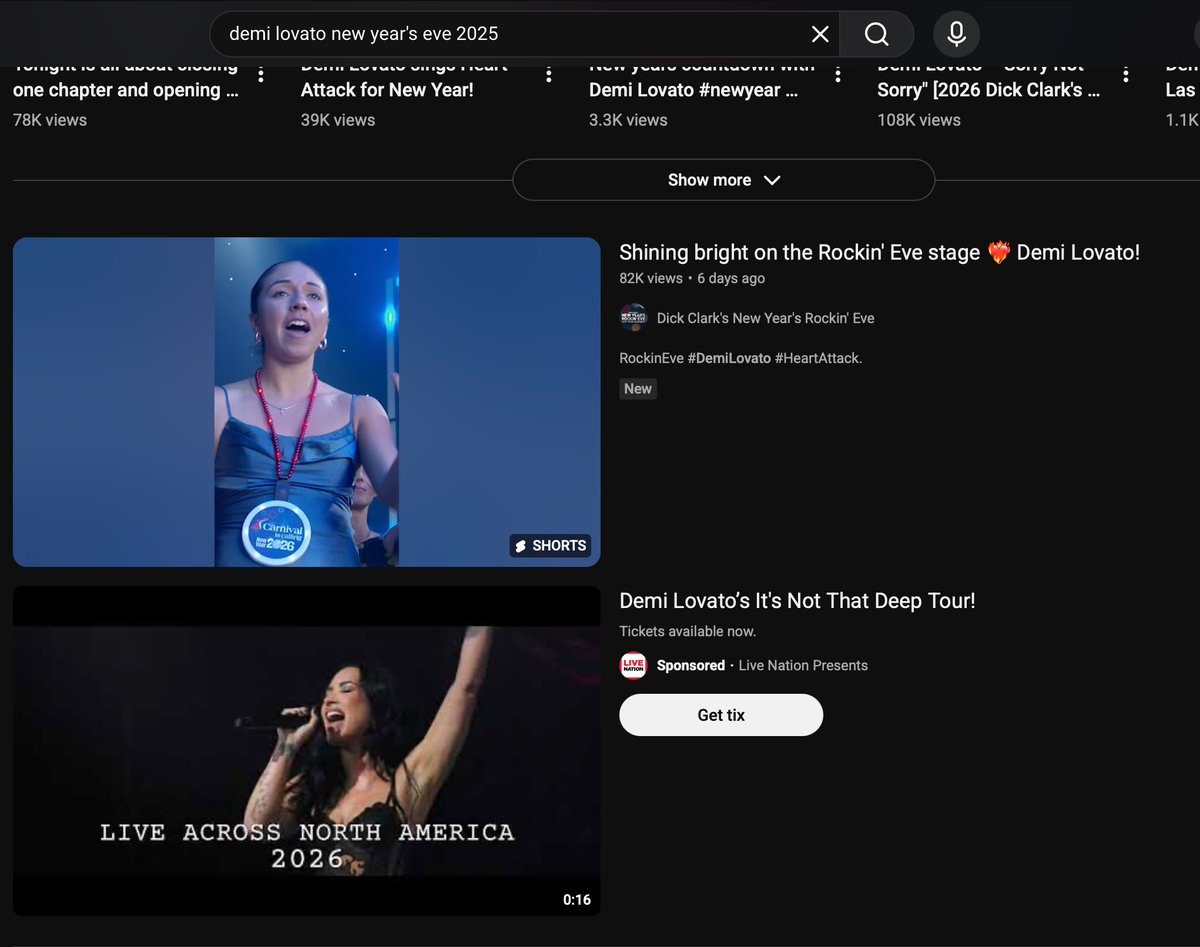Viewport: 1200px width, 947px height.
Task: Click the 82K views metadata text
Action: (651, 279)
